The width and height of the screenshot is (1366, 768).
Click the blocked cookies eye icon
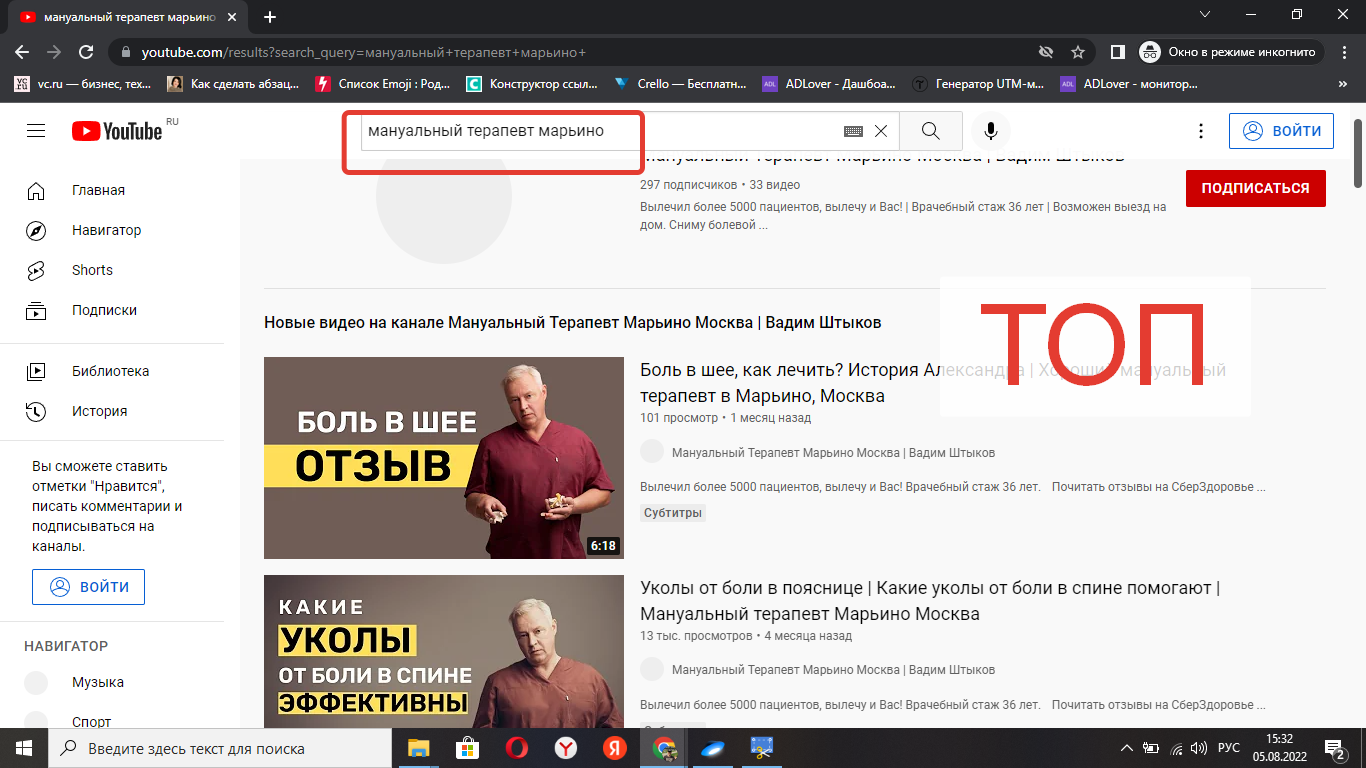pos(1046,52)
